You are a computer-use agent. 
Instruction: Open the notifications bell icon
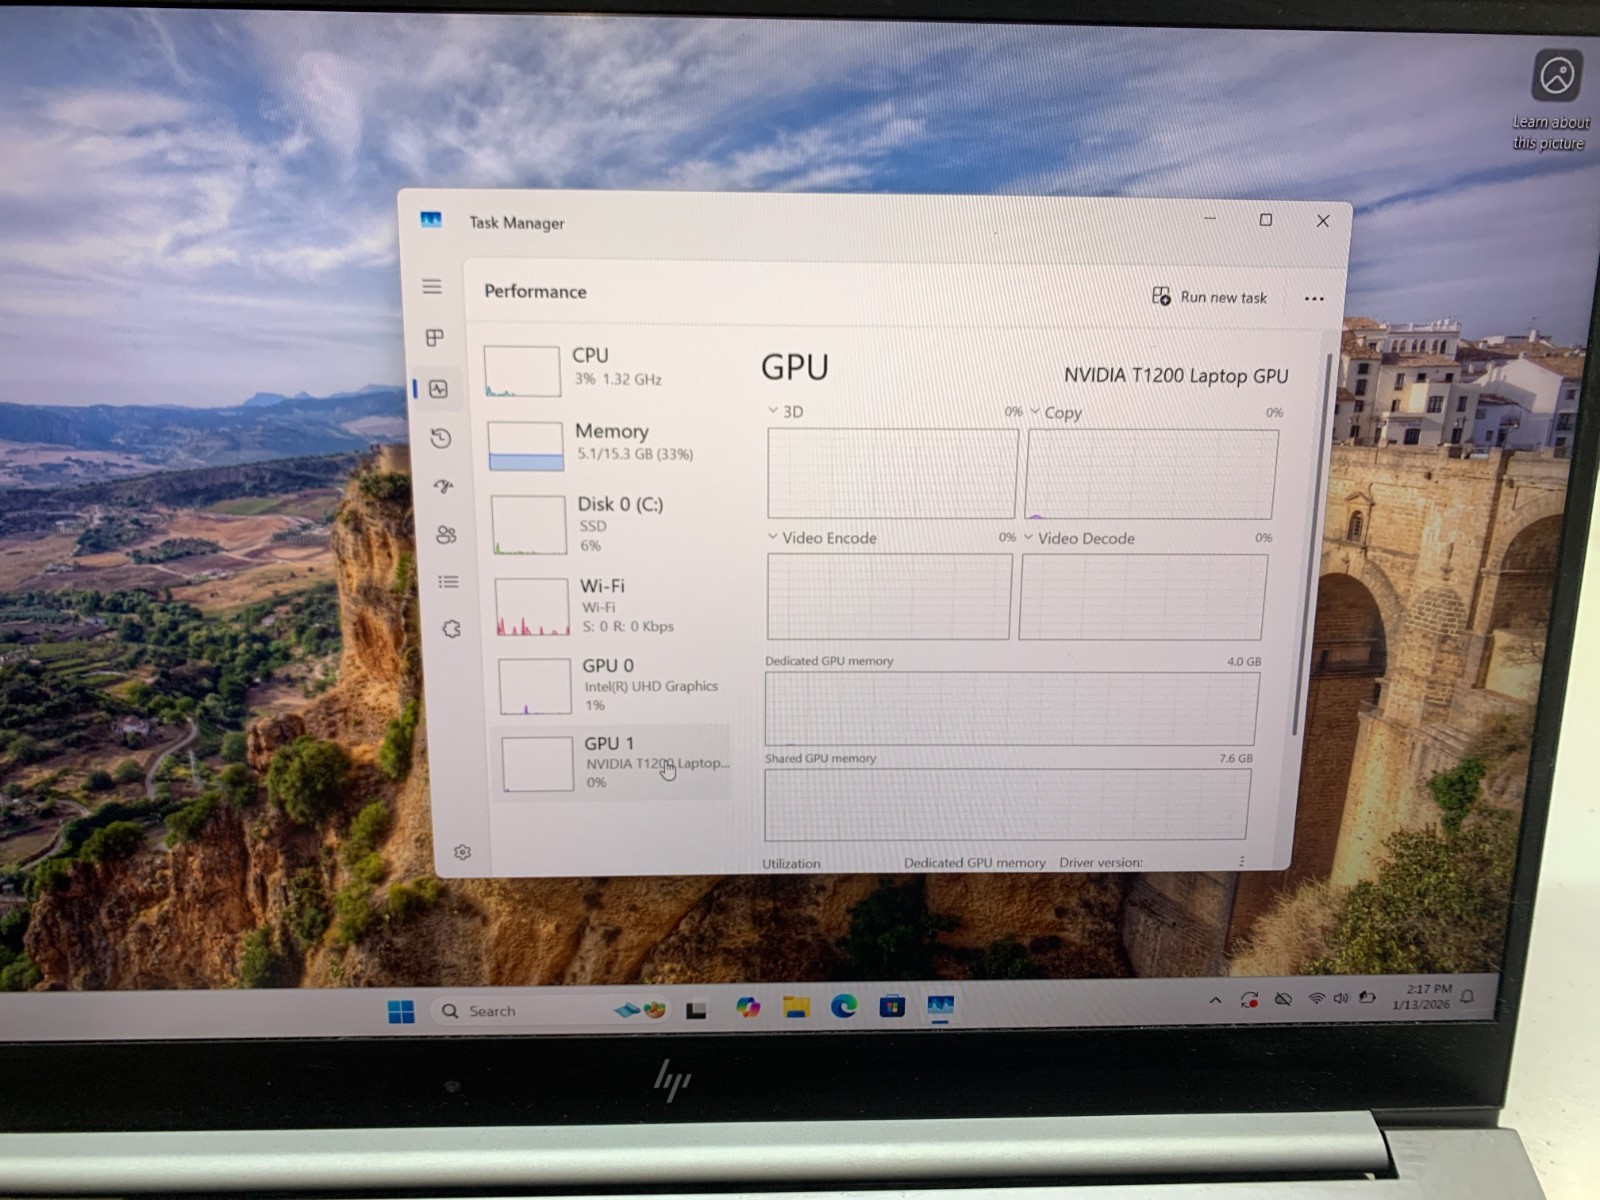point(1468,997)
